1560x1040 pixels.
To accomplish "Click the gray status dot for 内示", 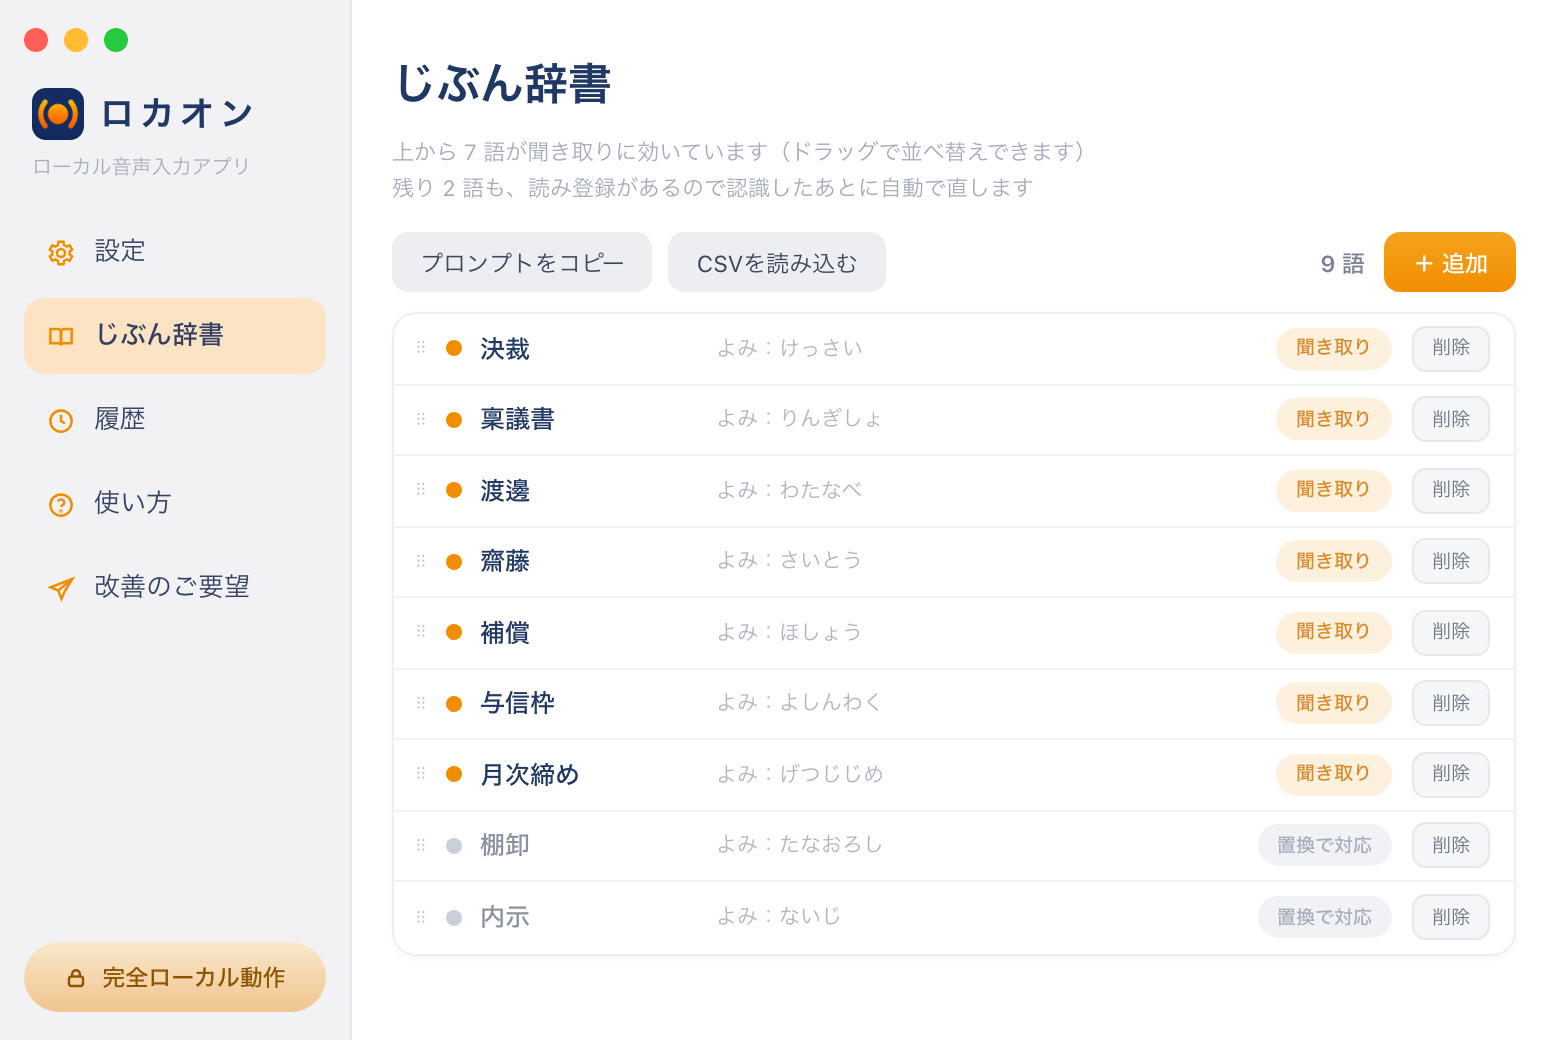I will point(454,918).
